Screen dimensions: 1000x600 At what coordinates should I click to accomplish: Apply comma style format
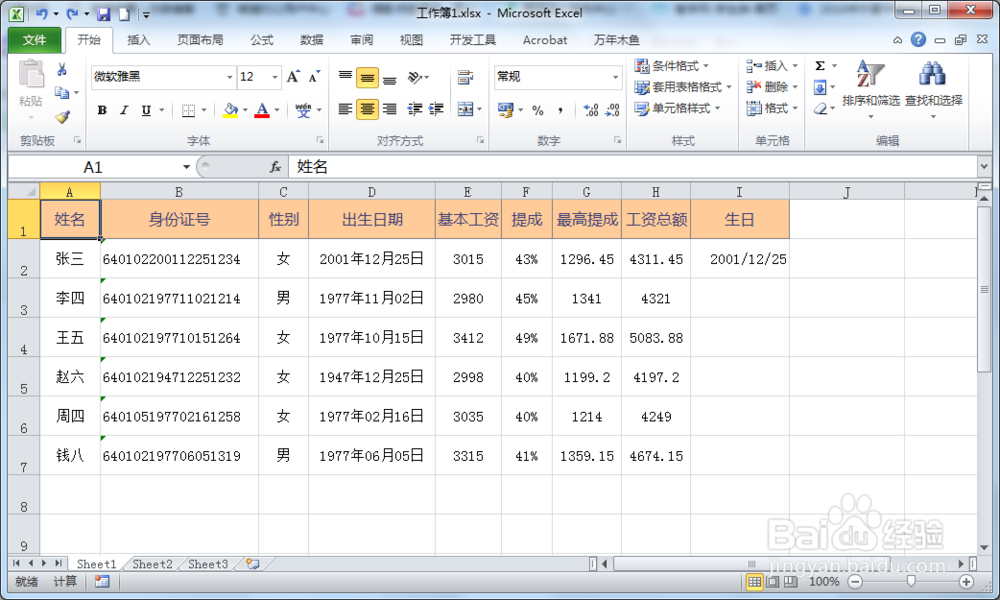click(560, 110)
